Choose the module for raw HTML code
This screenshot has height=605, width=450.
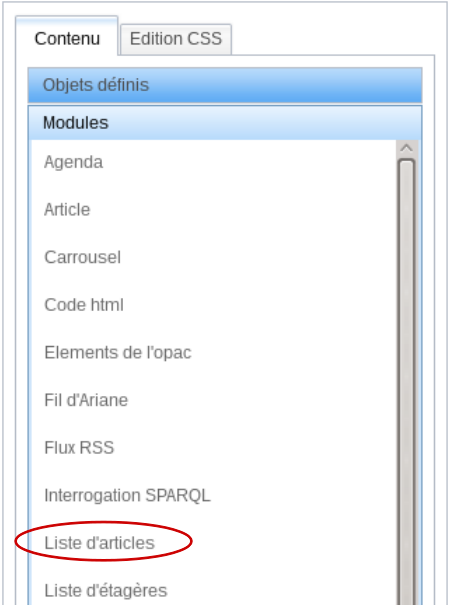(x=84, y=305)
